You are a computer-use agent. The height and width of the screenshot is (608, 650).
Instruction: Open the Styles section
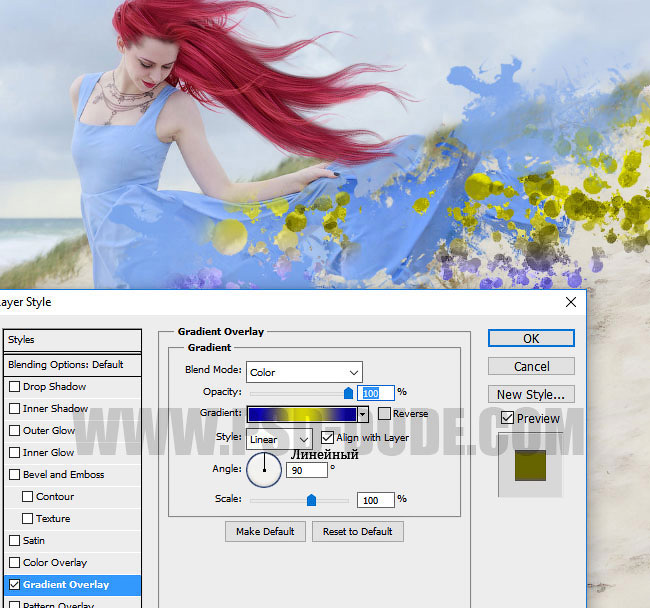coord(73,340)
